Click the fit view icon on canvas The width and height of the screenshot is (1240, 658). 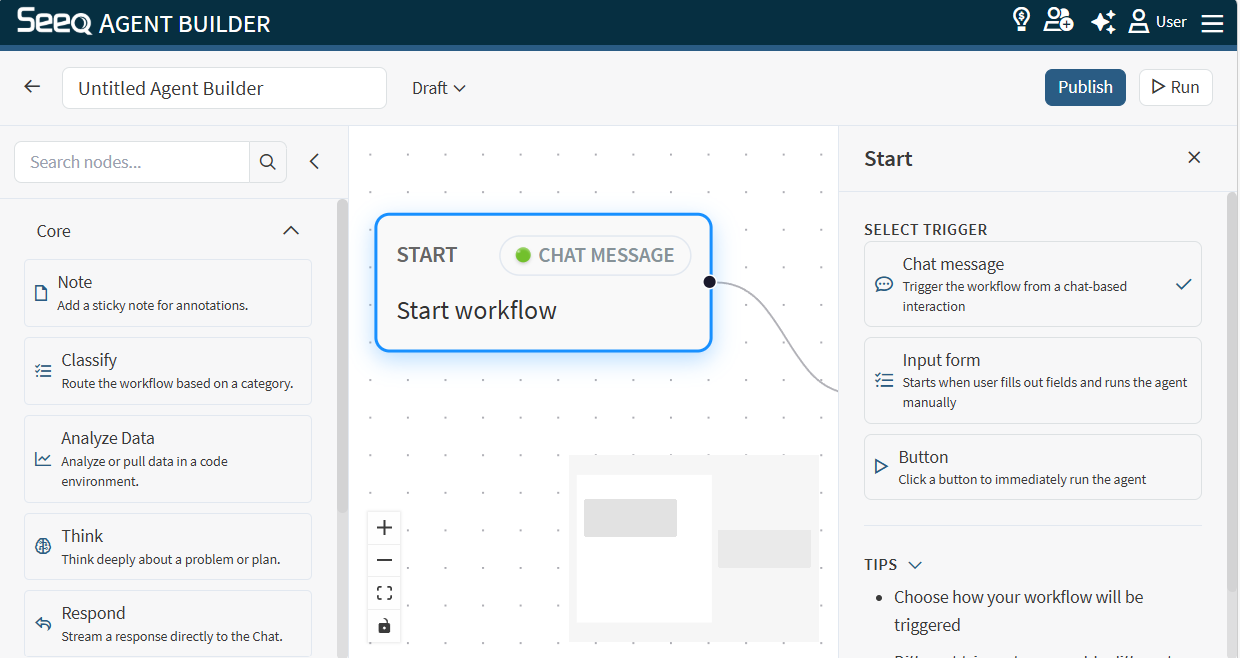[x=384, y=593]
